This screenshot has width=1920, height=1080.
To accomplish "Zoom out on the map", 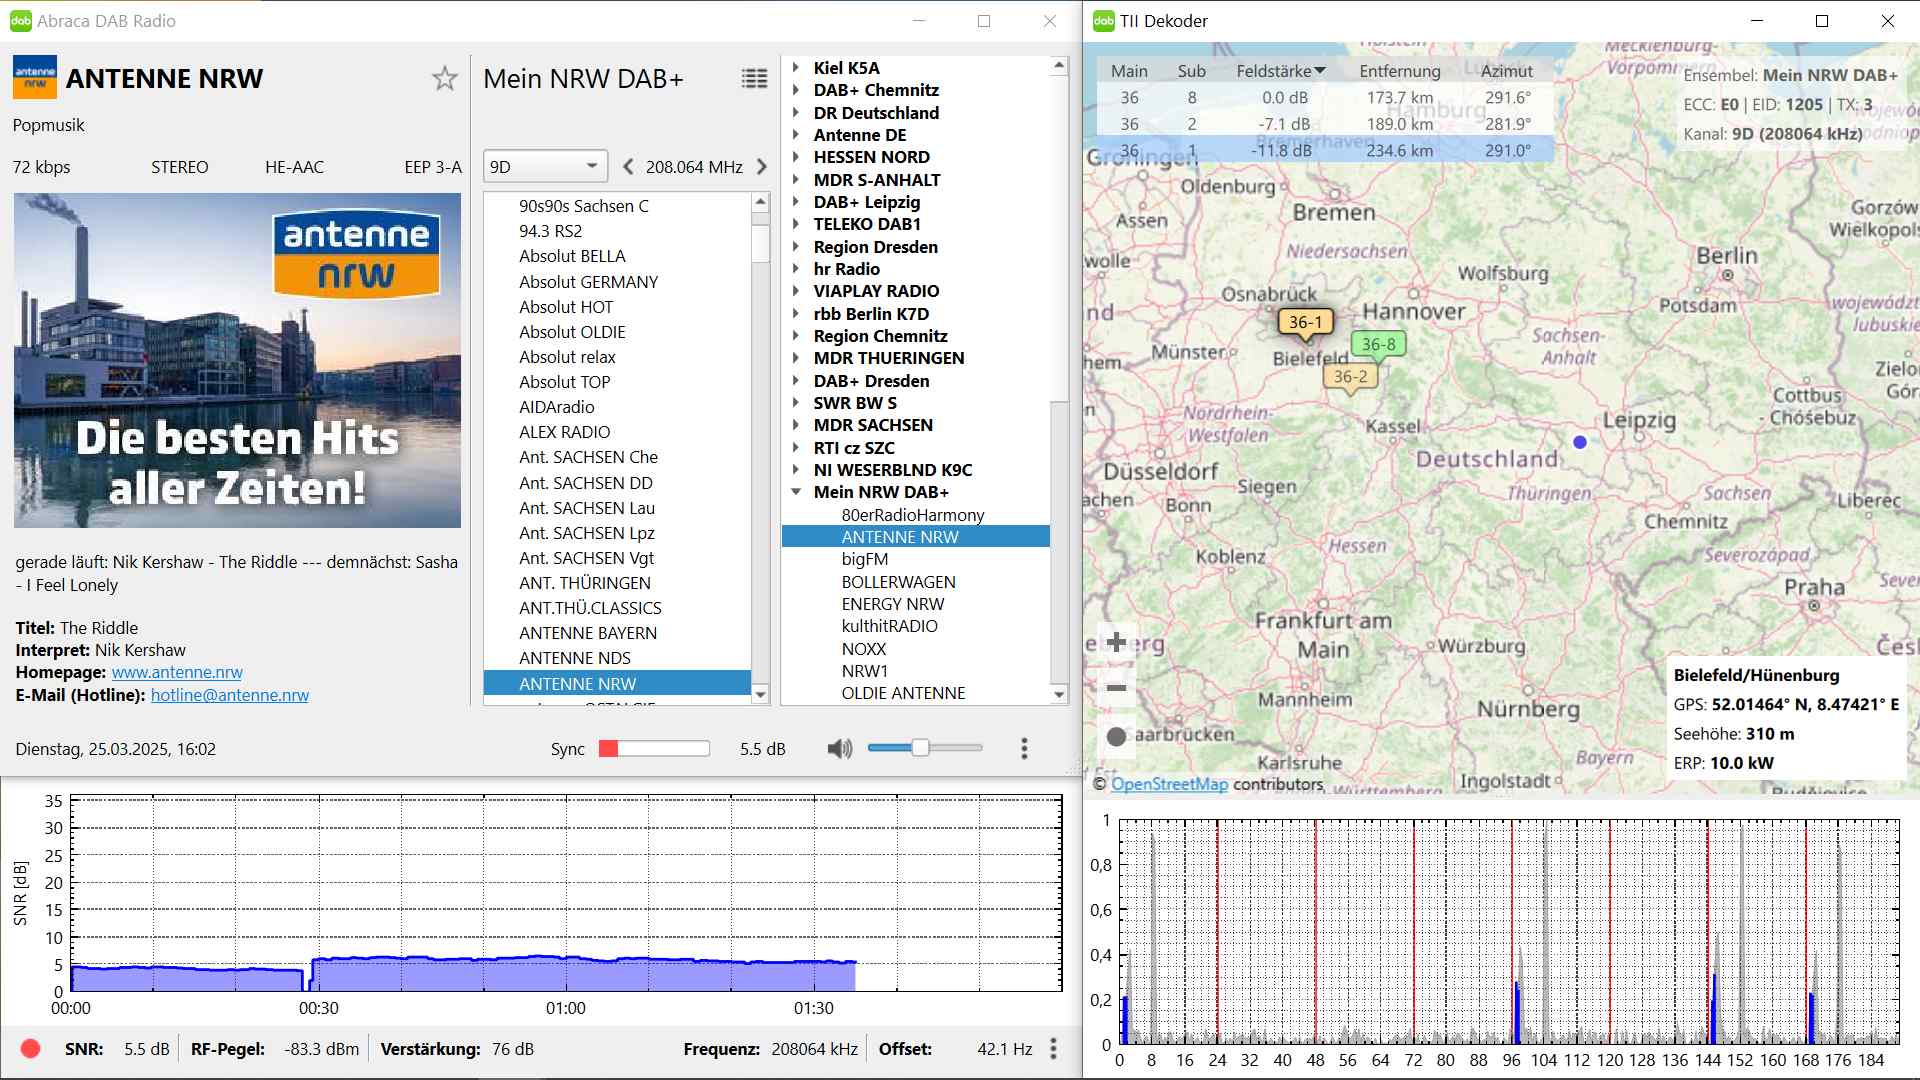I will tap(1117, 688).
